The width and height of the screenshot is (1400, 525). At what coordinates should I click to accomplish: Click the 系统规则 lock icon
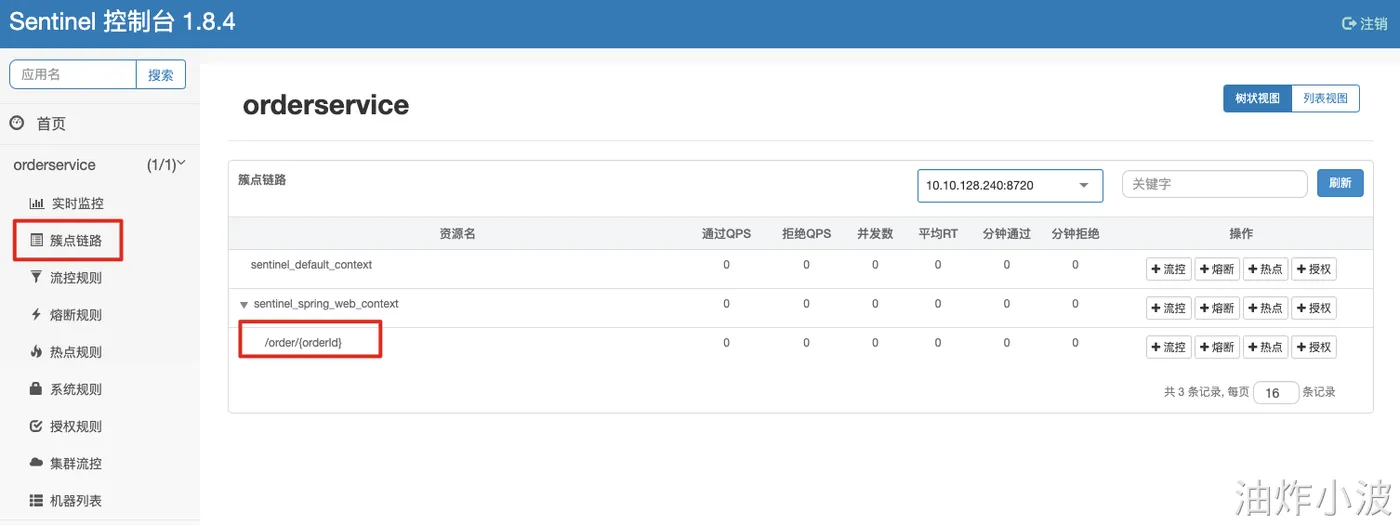(x=37, y=389)
